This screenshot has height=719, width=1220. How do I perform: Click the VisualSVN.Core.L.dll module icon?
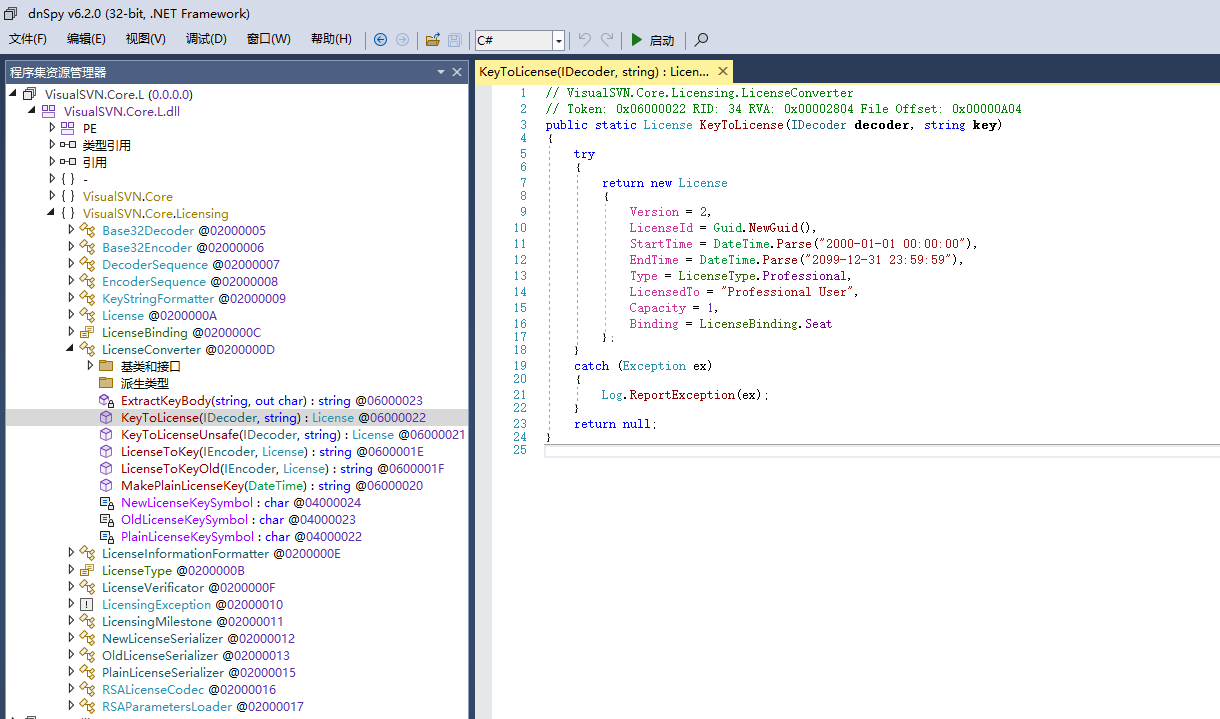coord(48,111)
